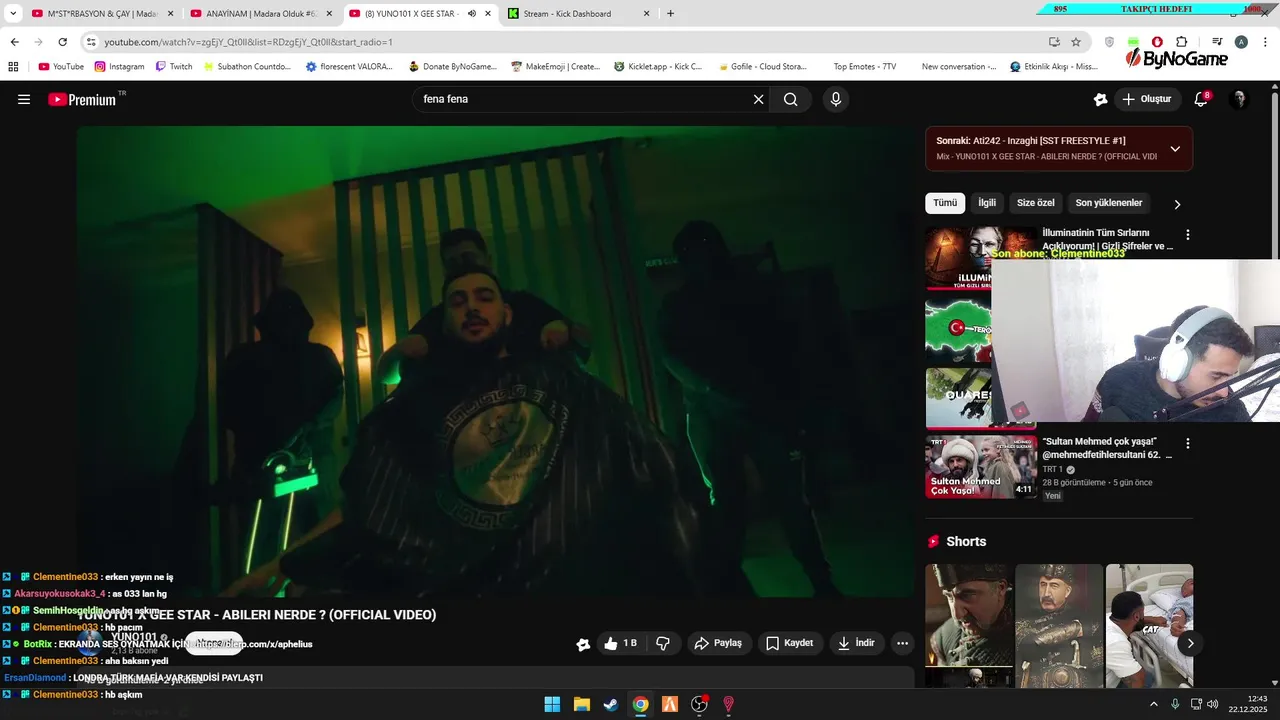This screenshot has height=720, width=1280.
Task: Open the YouTube hamburger guide menu
Action: (x=24, y=99)
